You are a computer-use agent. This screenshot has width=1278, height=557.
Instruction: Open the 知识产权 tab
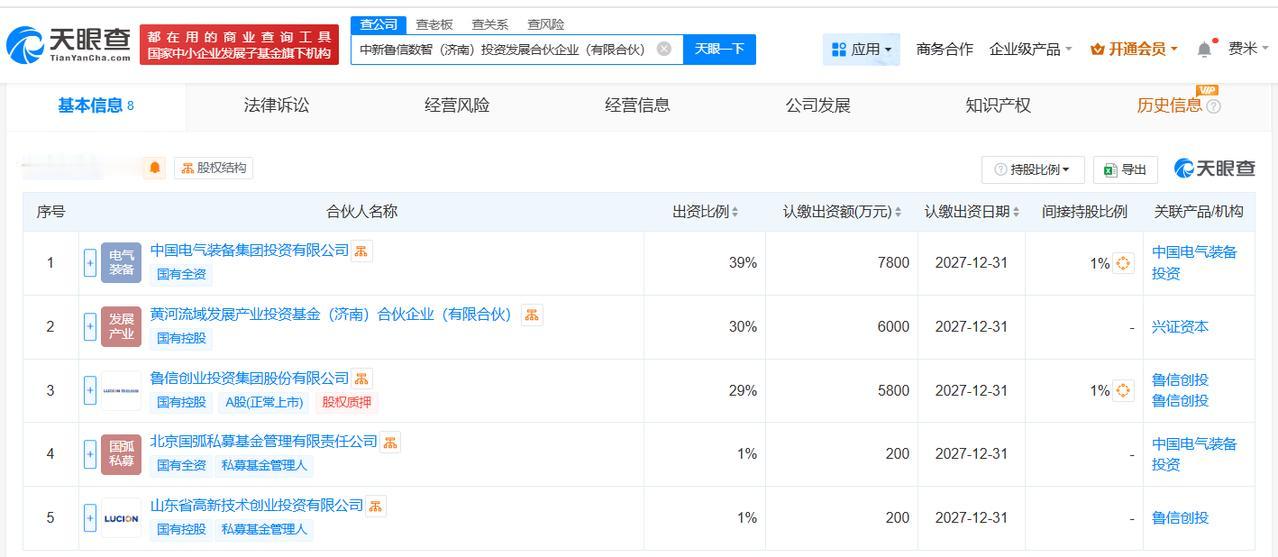click(x=998, y=106)
